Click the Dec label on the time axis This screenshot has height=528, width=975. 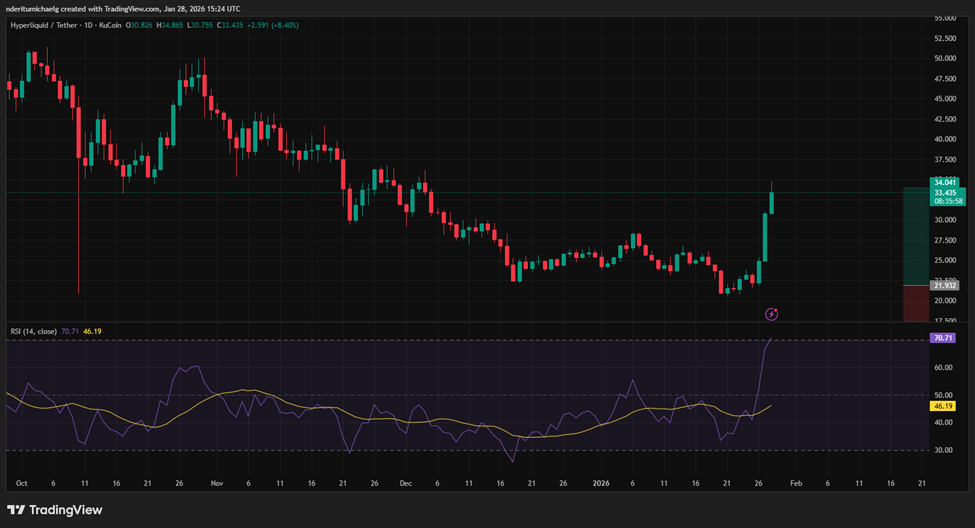[x=405, y=482]
